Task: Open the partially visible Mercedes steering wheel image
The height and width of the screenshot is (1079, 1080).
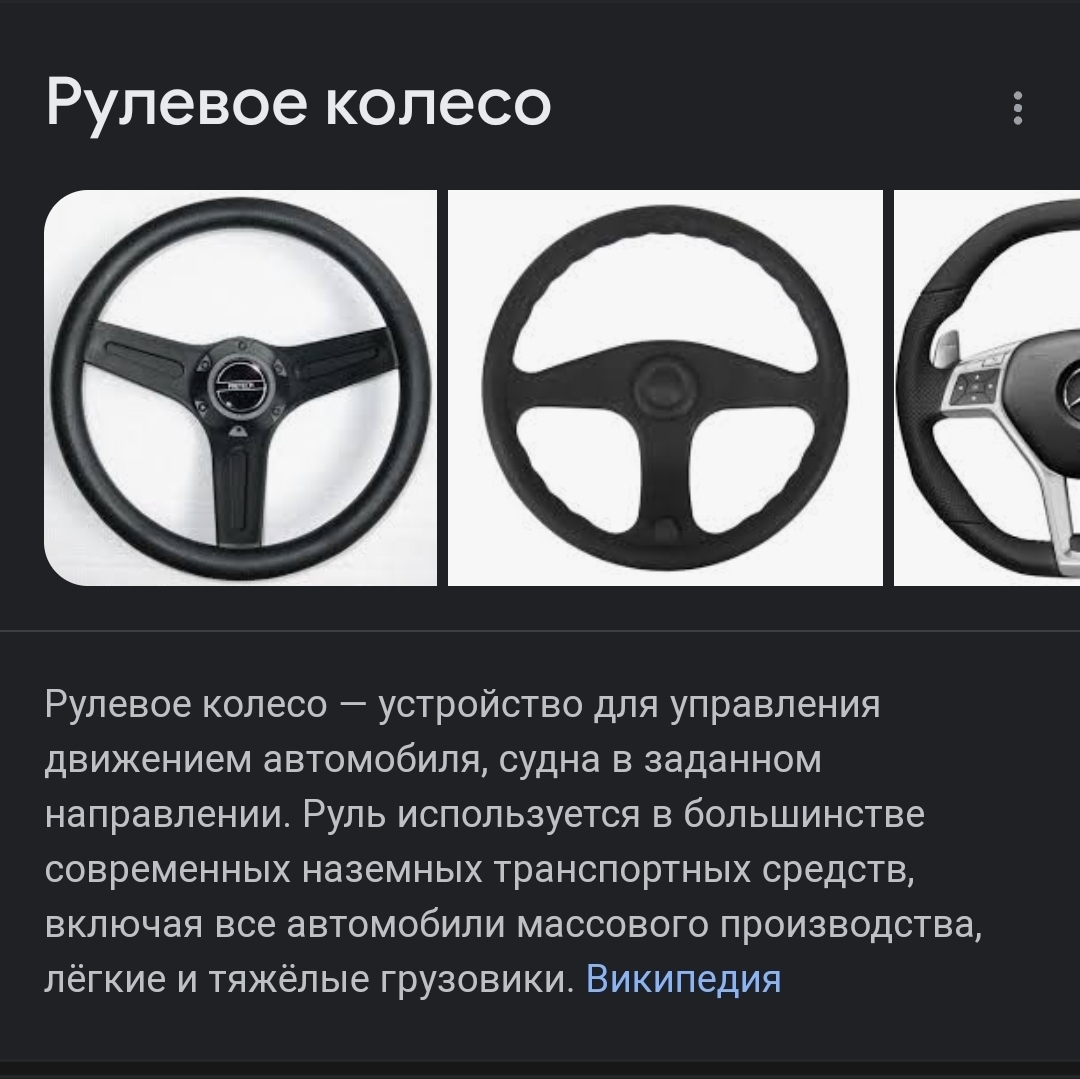Action: click(x=987, y=388)
